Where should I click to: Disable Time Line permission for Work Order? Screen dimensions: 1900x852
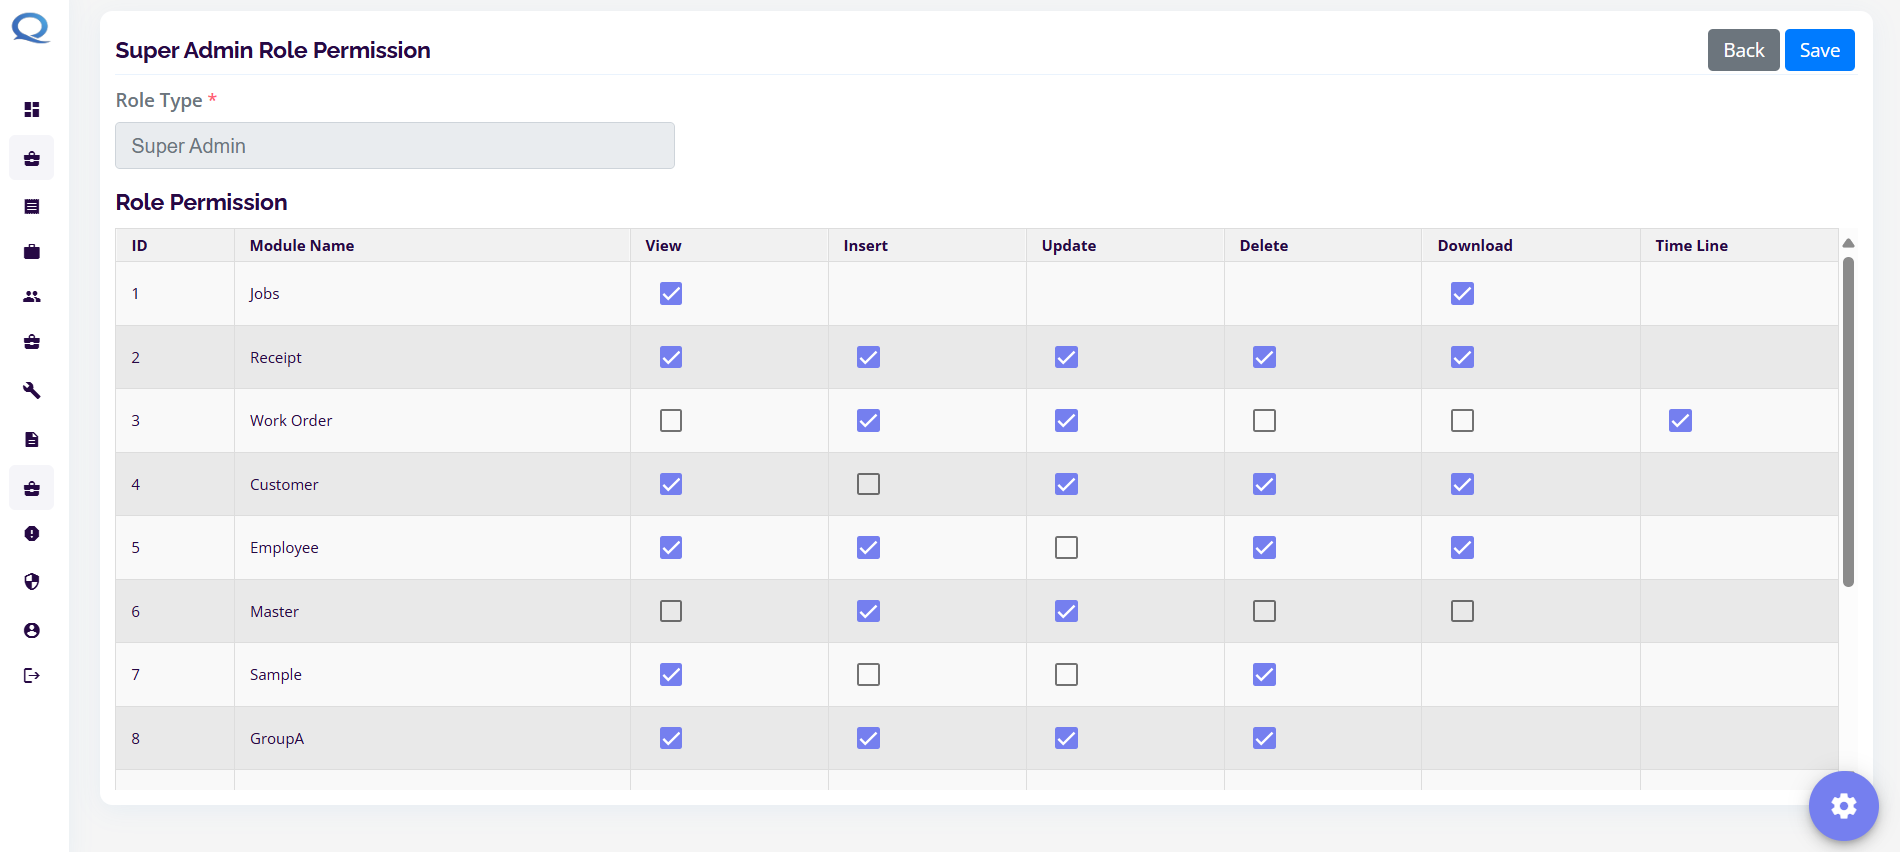click(x=1680, y=421)
